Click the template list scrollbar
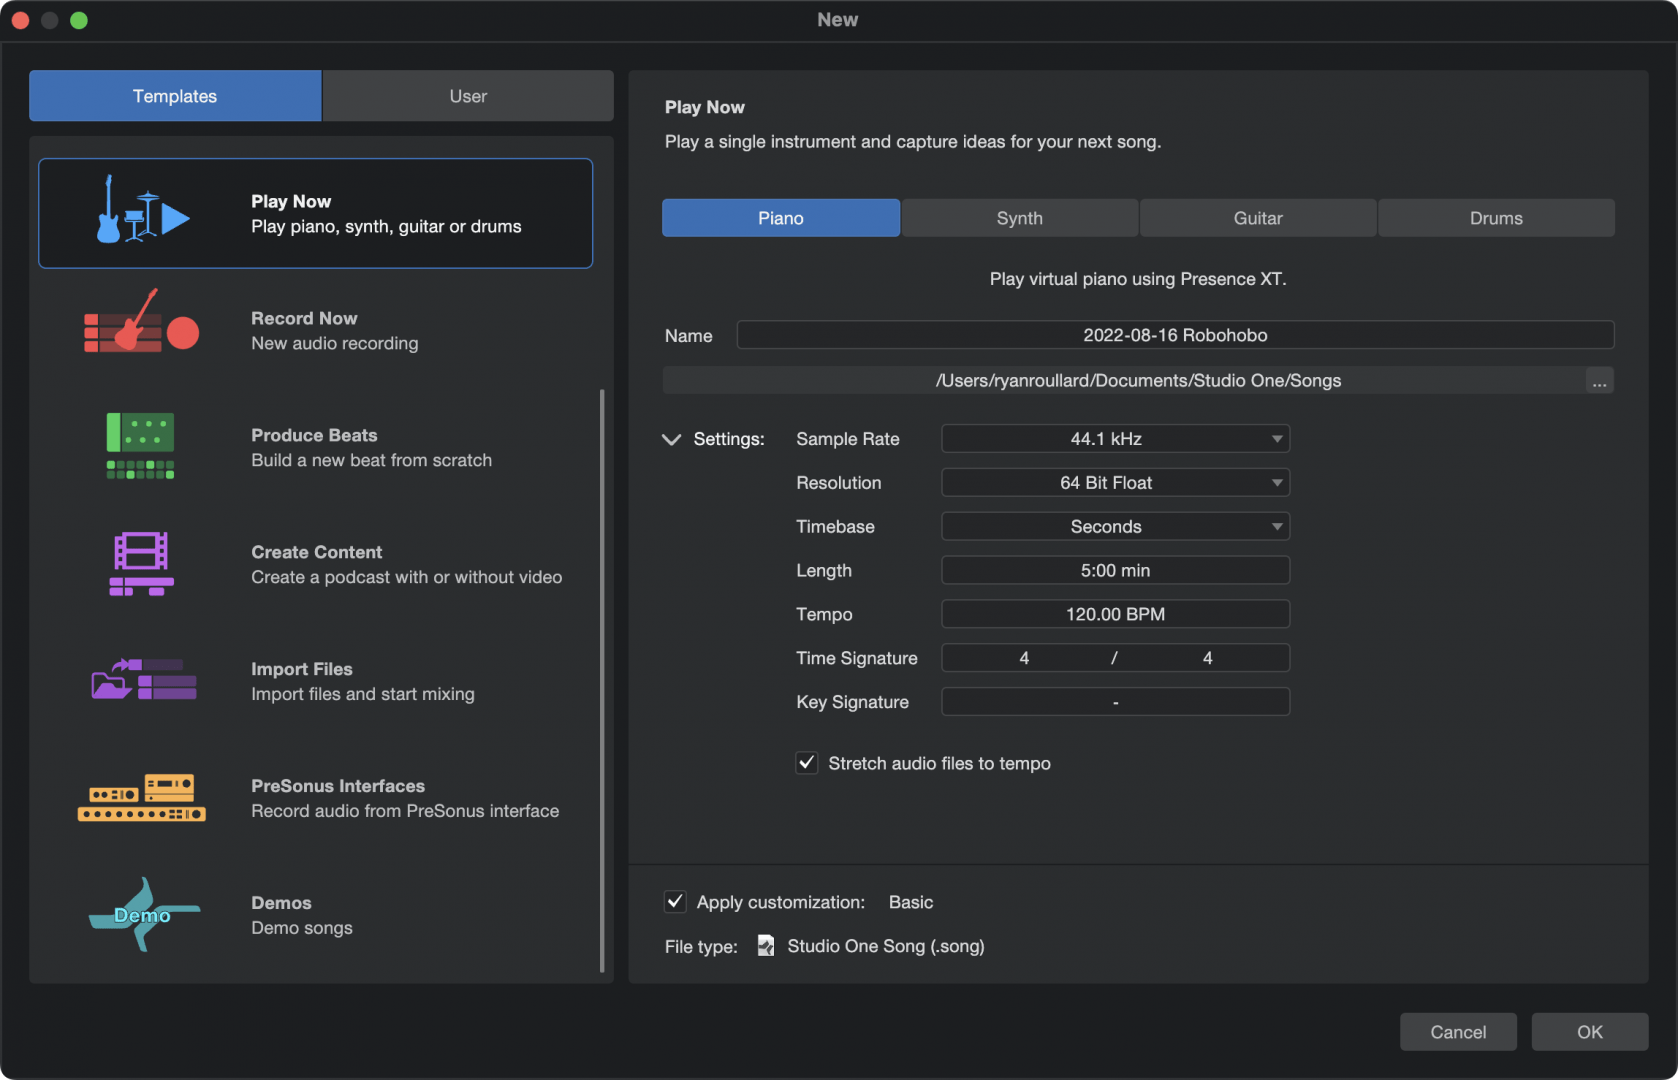This screenshot has width=1678, height=1080. 602,680
